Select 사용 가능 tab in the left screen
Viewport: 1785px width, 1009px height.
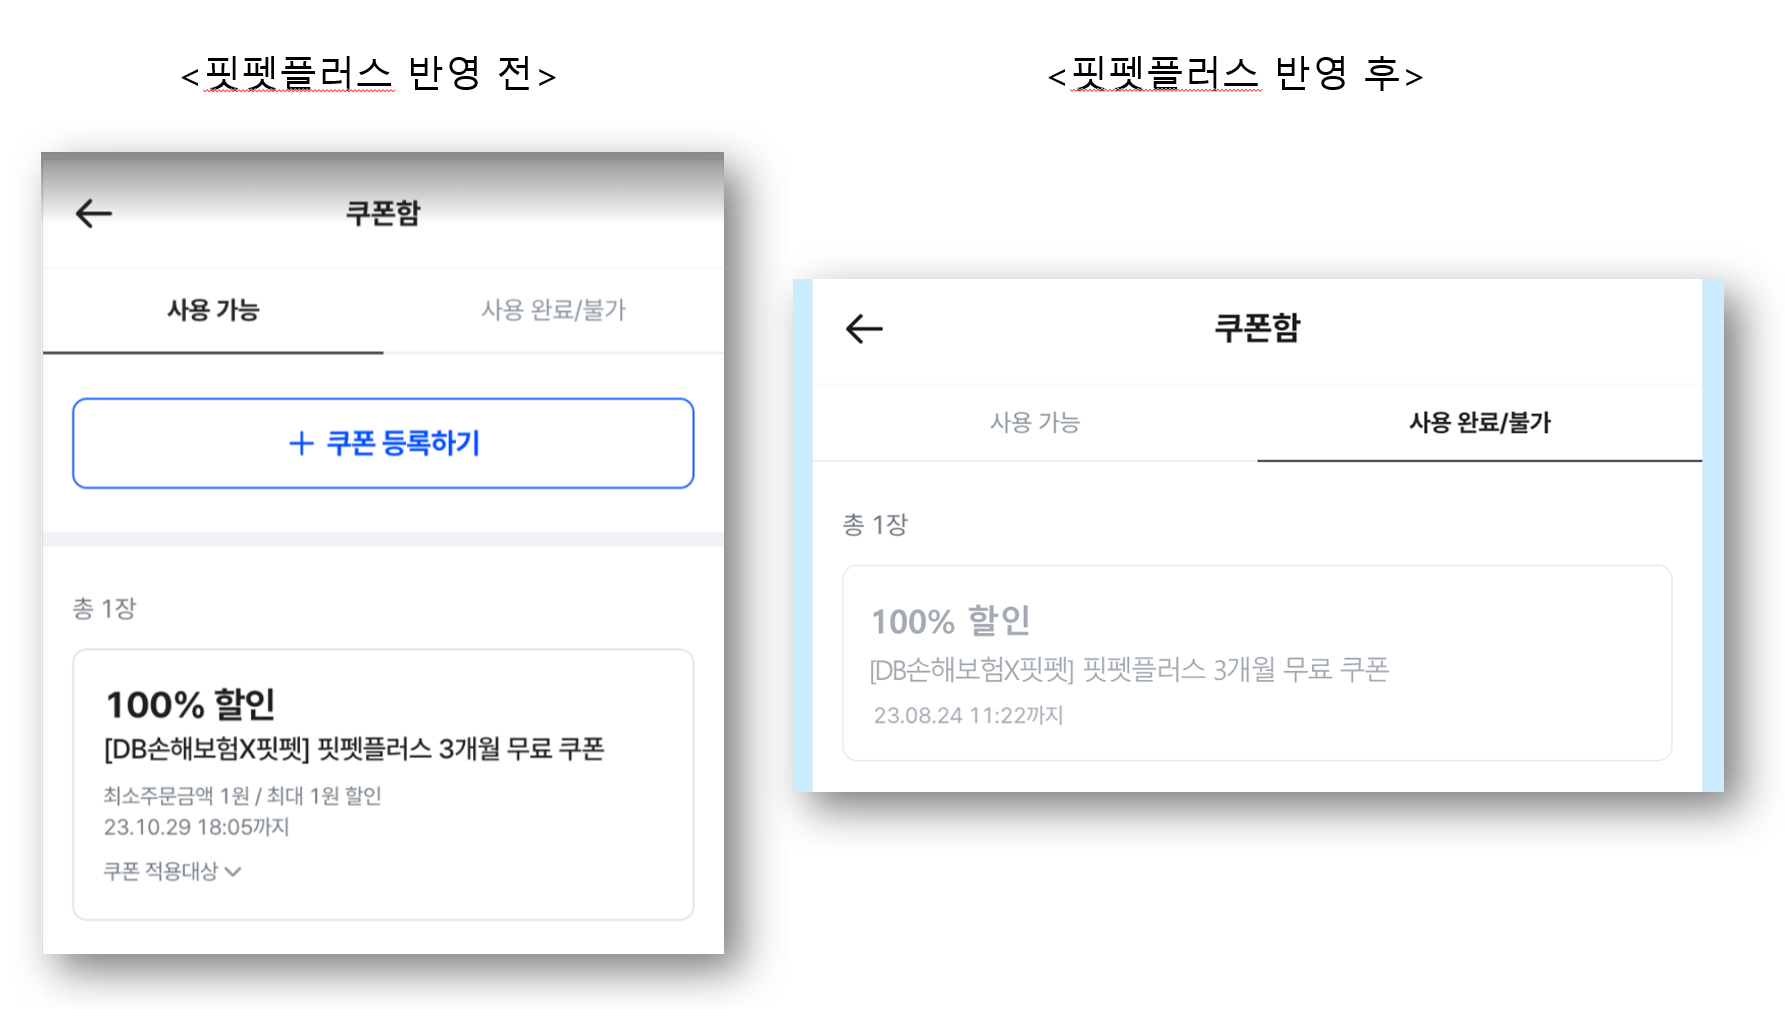point(213,310)
